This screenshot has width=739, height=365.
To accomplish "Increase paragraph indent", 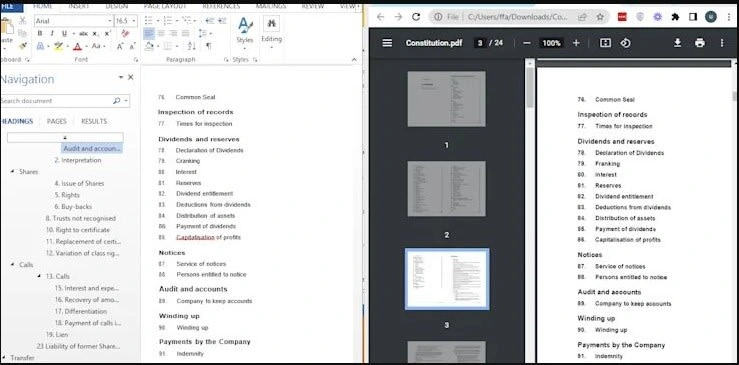I will [222, 21].
